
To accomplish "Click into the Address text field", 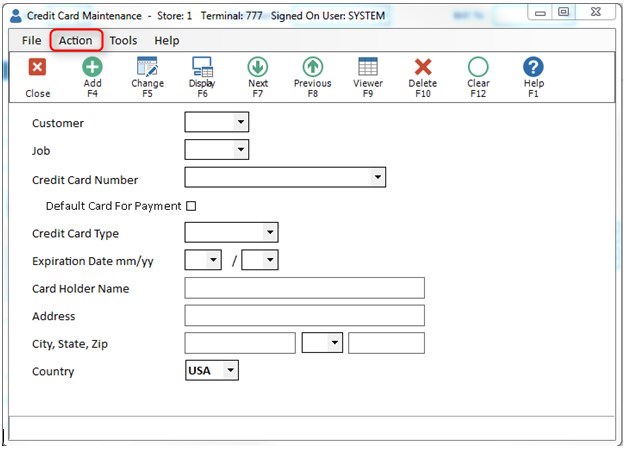I will point(304,316).
